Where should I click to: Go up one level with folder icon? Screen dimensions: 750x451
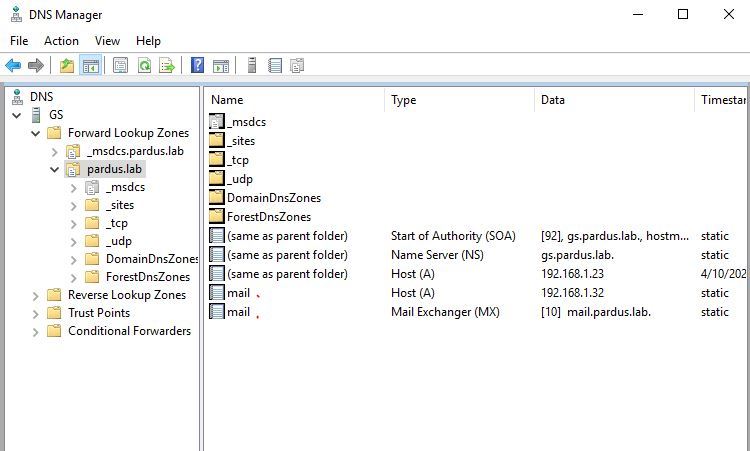67,65
